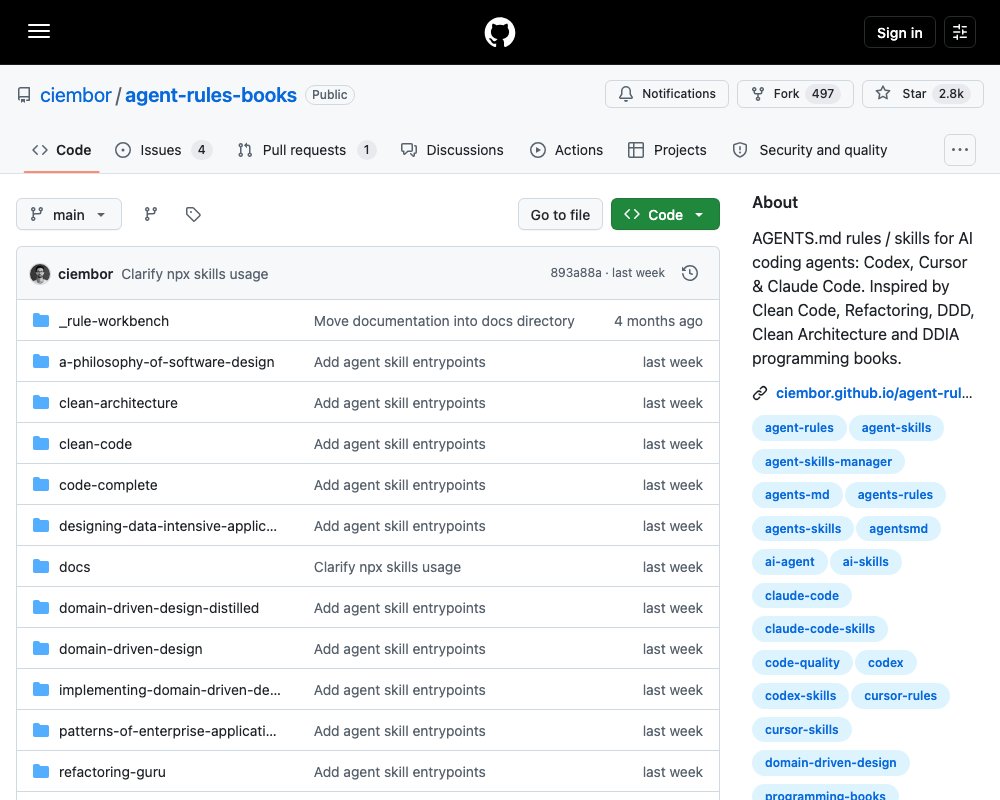Image resolution: width=1000 pixels, height=800 pixels.
Task: Open the refactoring-guru folder
Action: pyautogui.click(x=112, y=772)
